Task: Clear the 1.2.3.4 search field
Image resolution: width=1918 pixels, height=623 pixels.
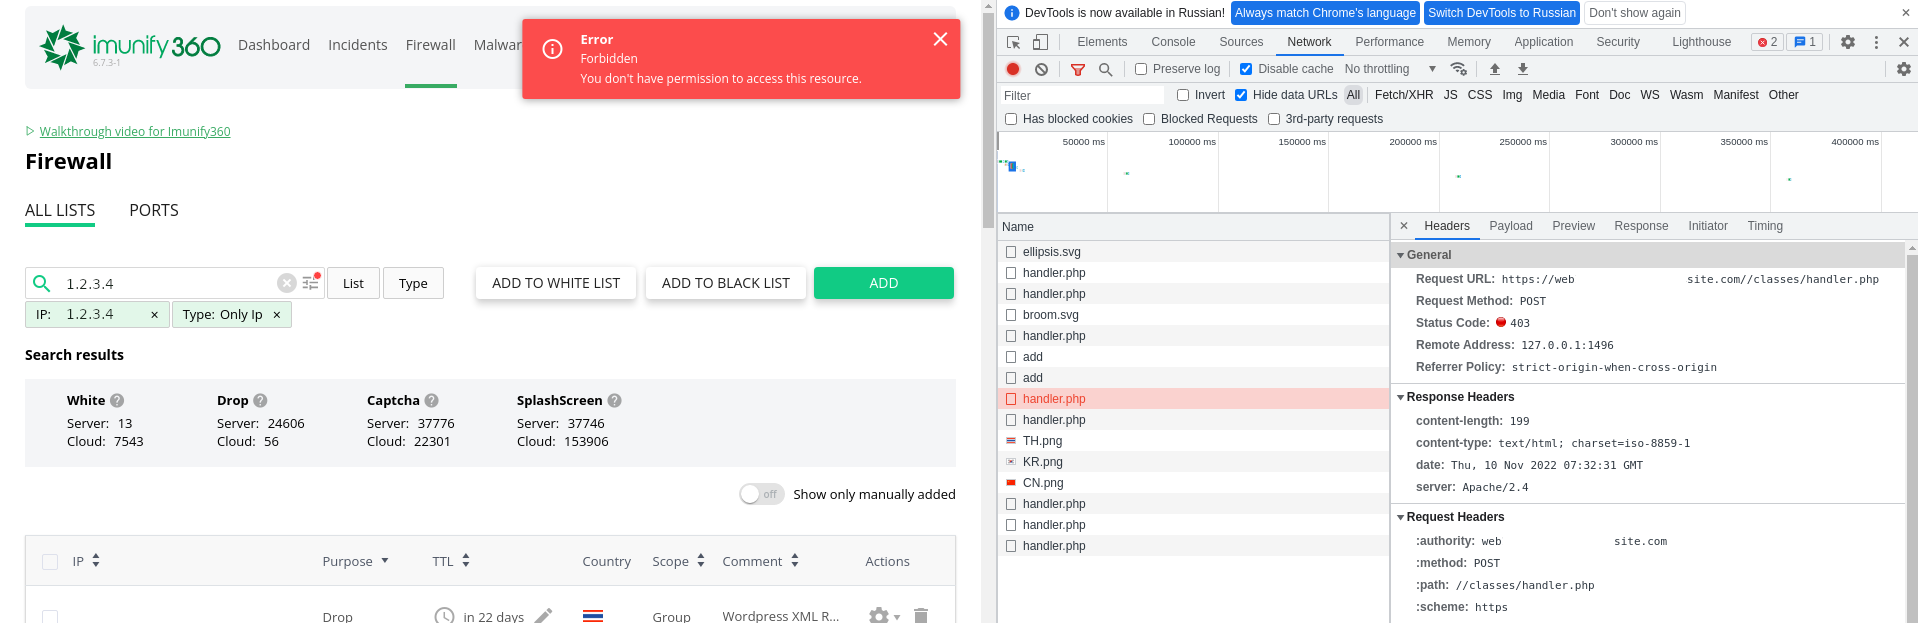Action: (287, 283)
